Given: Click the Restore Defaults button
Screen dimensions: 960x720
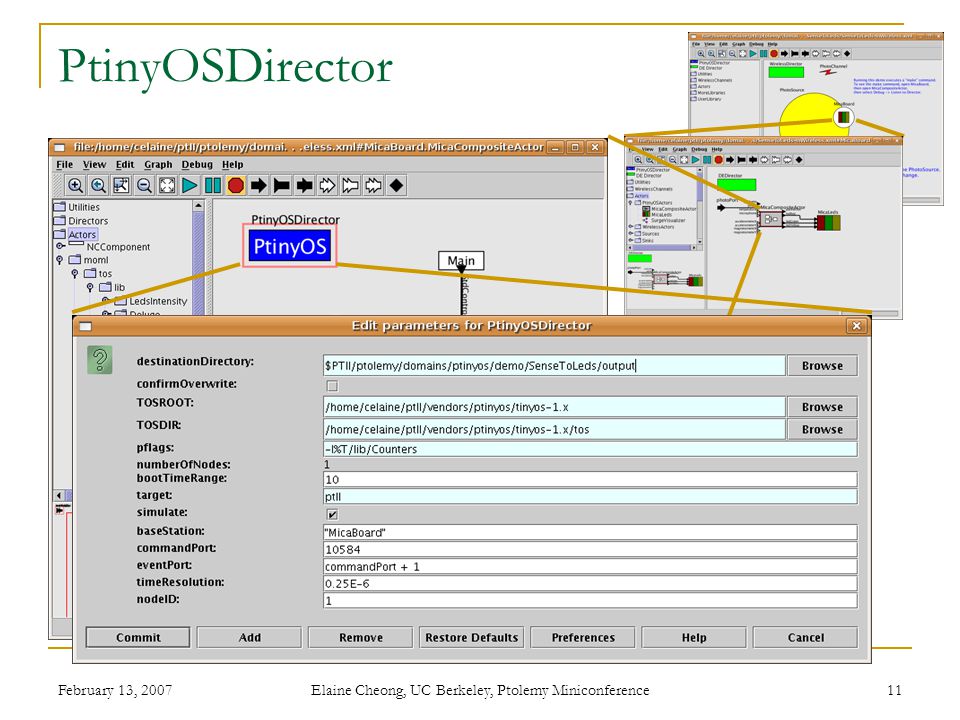Looking at the screenshot, I should (471, 637).
